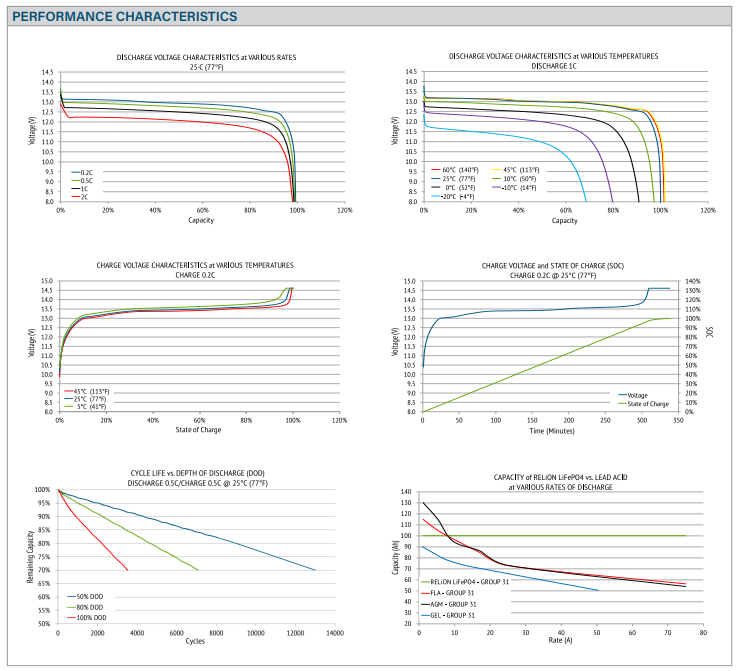The width and height of the screenshot is (739, 671).
Task: Click the RELION LiFePO4 - GROUP 31 legend
Action: click(472, 581)
